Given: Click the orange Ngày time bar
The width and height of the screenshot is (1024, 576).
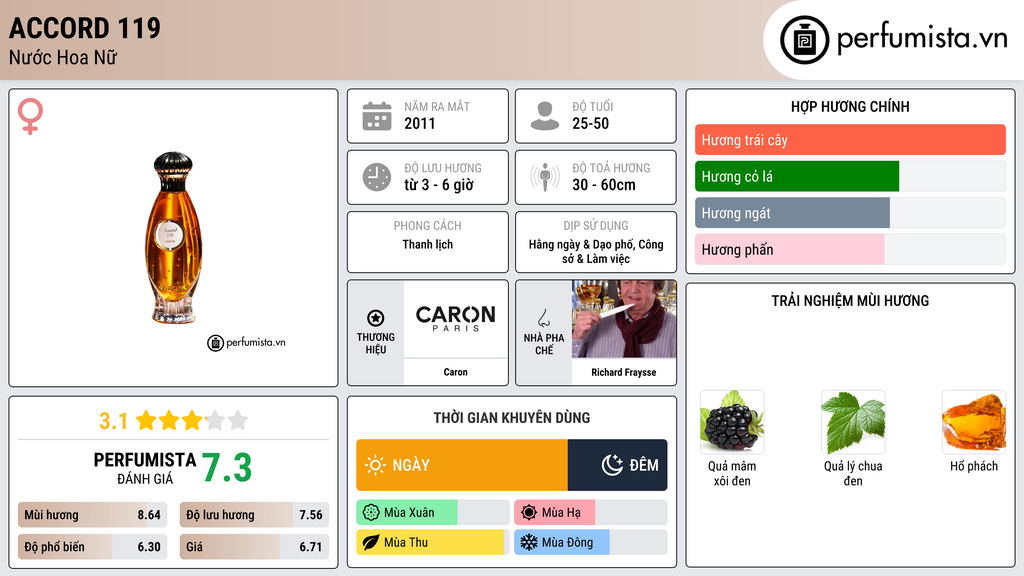Looking at the screenshot, I should pyautogui.click(x=462, y=465).
